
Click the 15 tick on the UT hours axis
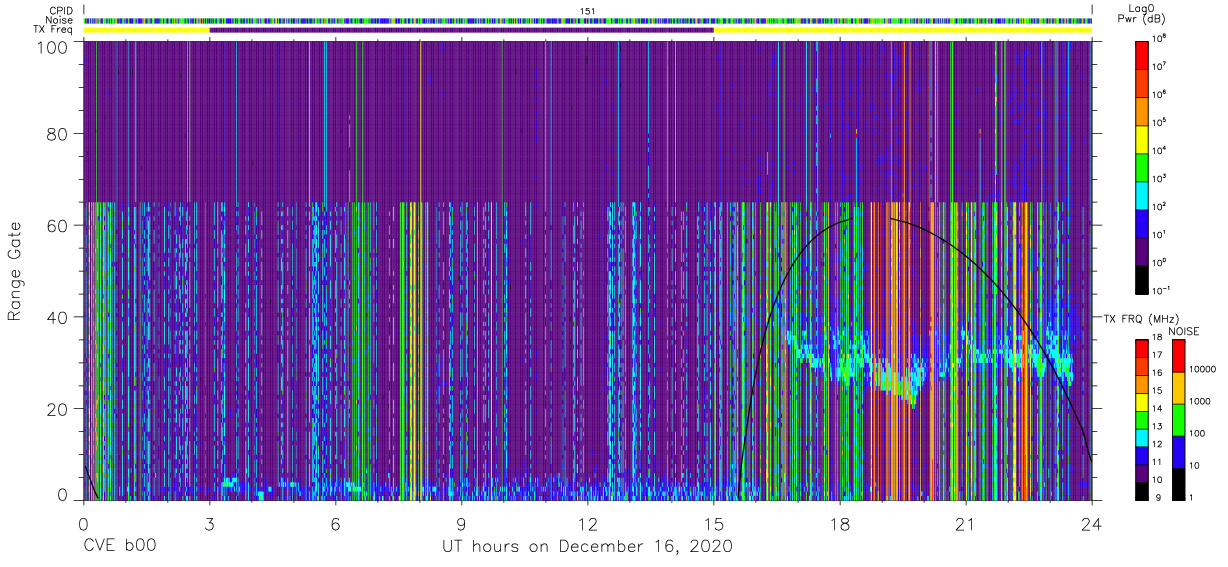pos(713,523)
